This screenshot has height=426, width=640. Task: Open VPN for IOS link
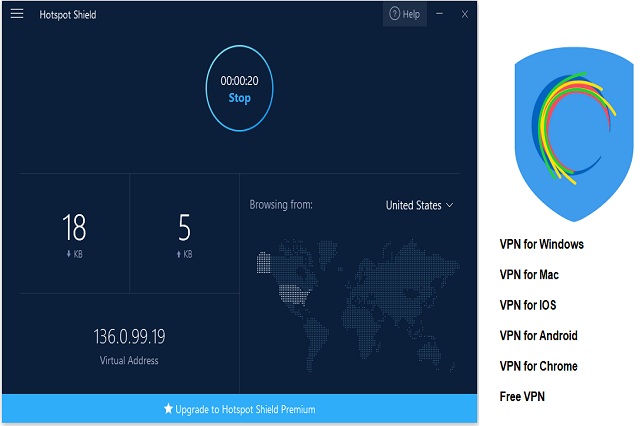(x=528, y=305)
